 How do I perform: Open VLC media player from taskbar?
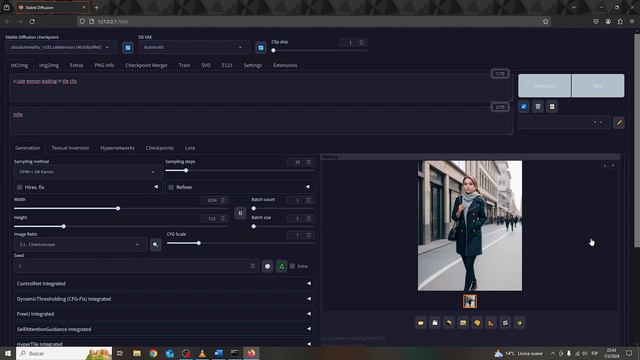point(202,353)
